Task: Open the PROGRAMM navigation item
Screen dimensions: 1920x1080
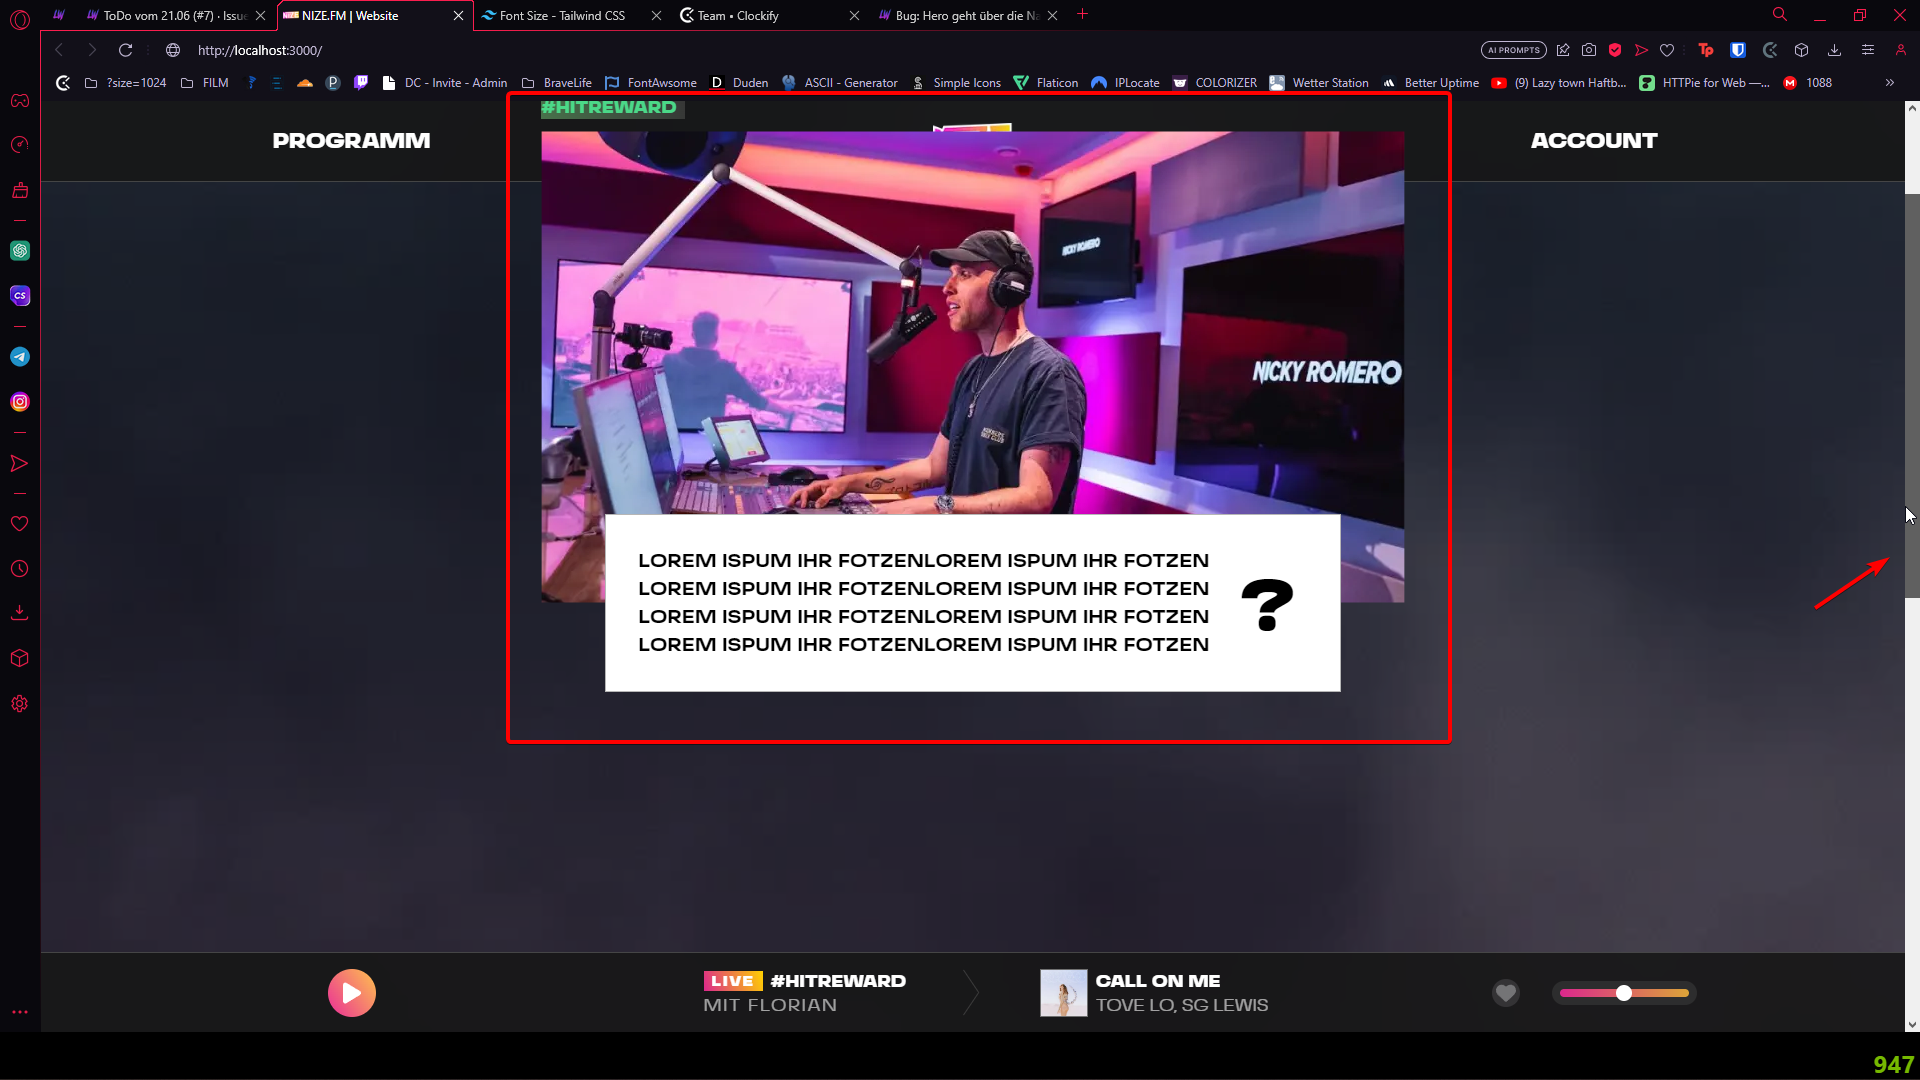Action: point(351,141)
